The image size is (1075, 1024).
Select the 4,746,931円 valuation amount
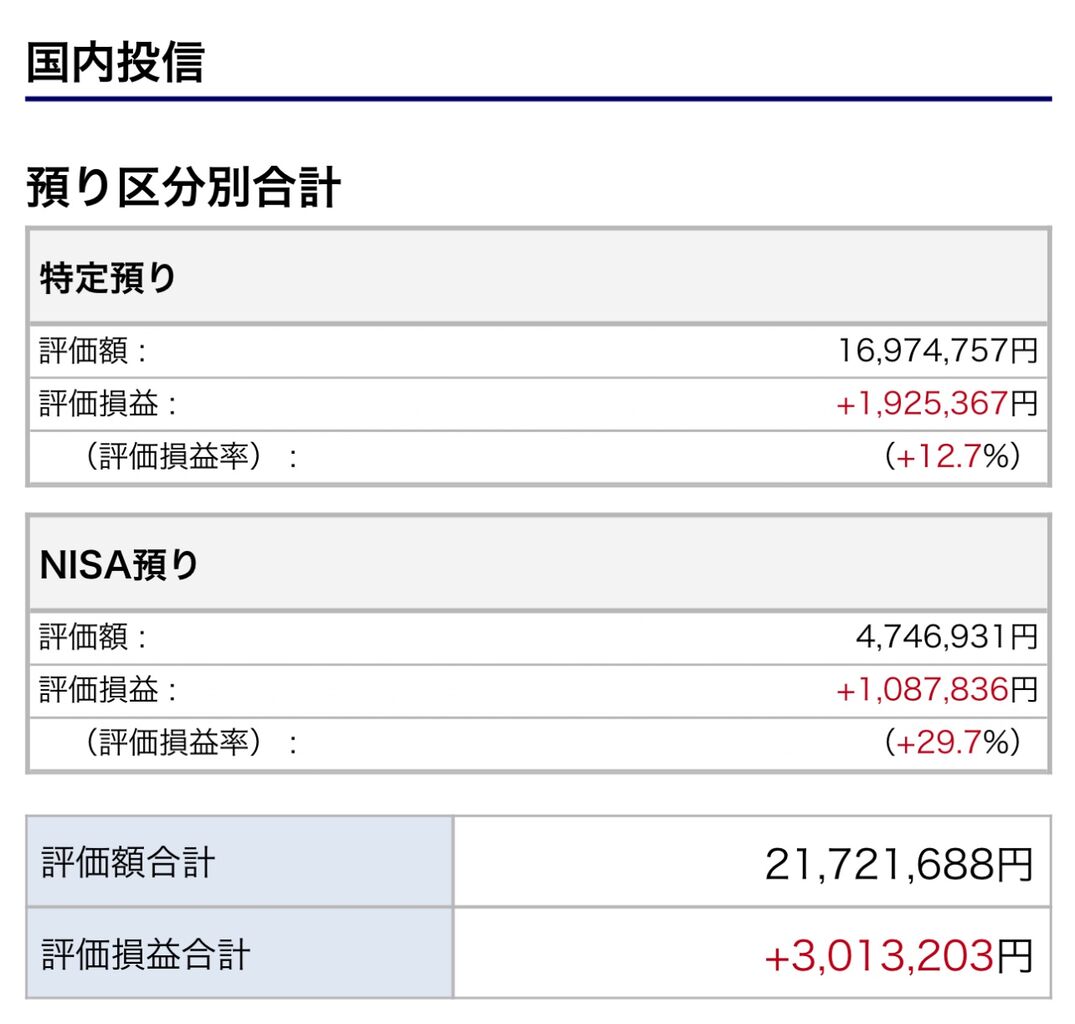tap(946, 636)
